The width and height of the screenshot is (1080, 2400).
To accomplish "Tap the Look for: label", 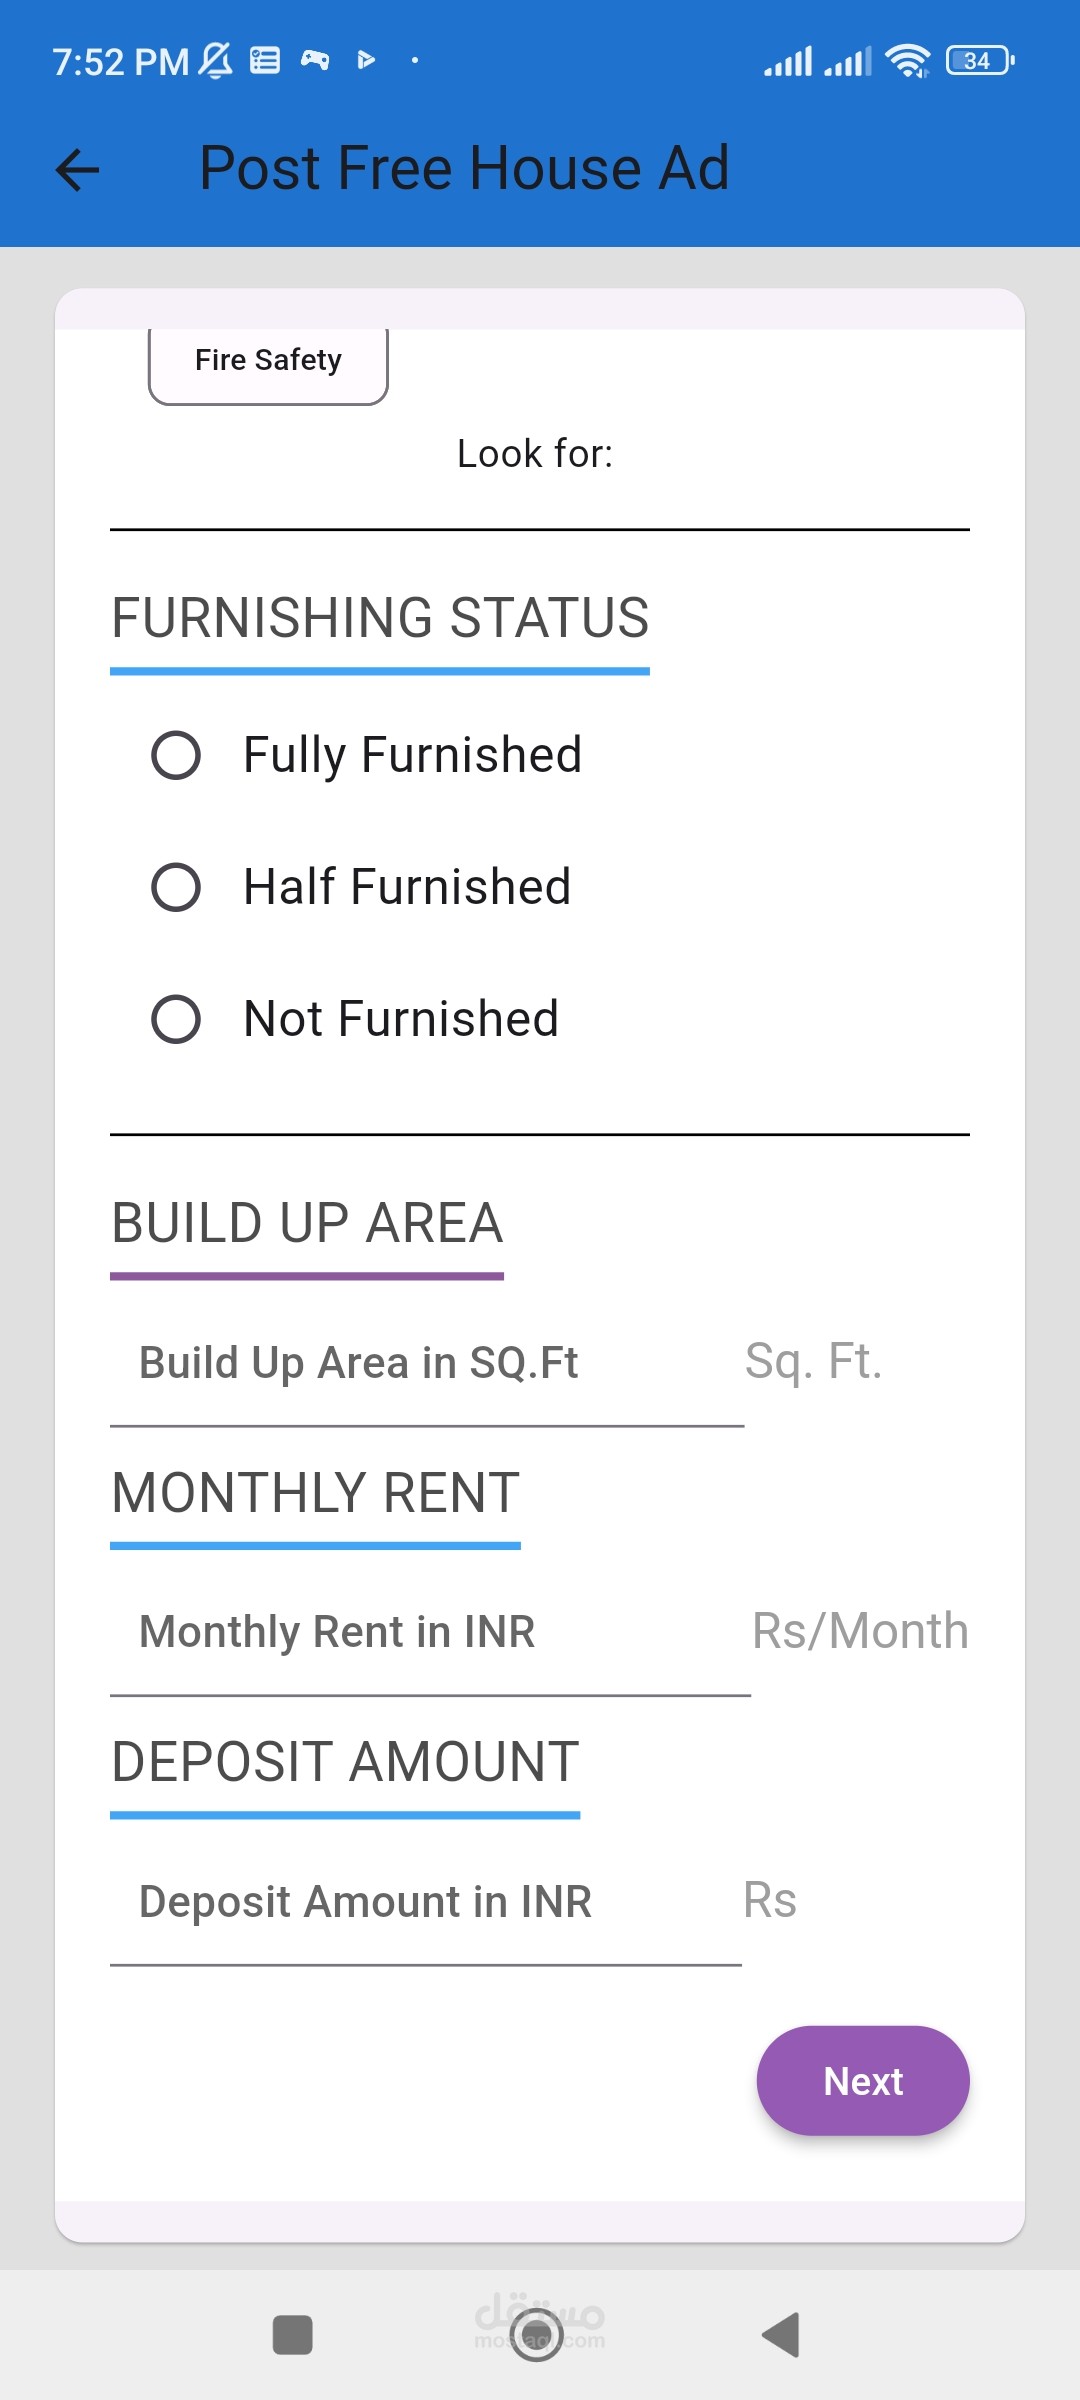I will click(x=535, y=454).
